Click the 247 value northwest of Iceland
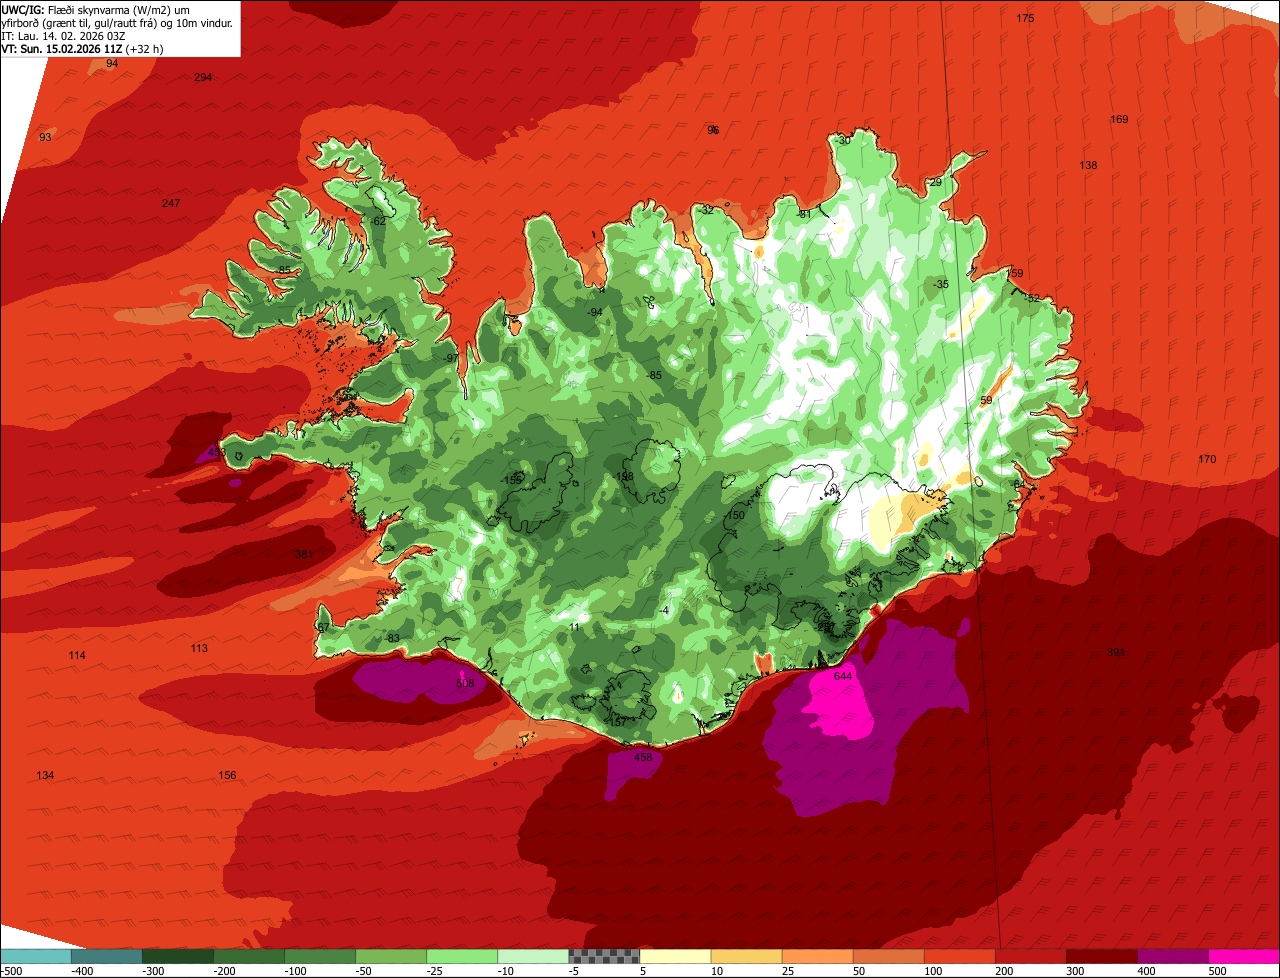 point(171,204)
